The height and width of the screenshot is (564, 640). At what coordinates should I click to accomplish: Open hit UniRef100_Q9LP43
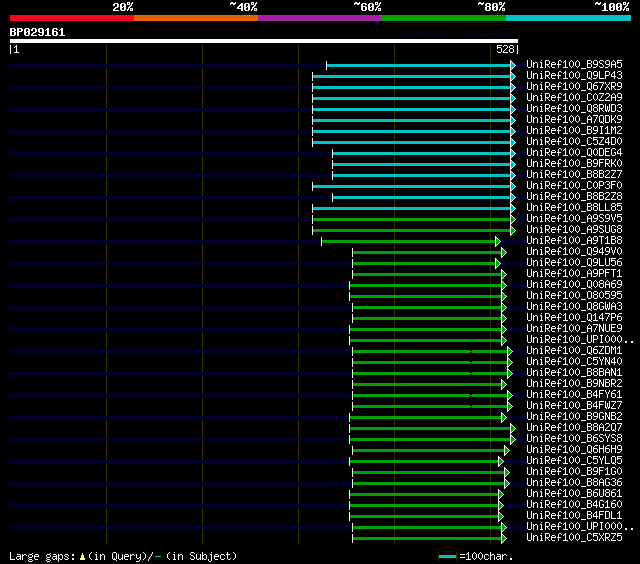(574, 75)
